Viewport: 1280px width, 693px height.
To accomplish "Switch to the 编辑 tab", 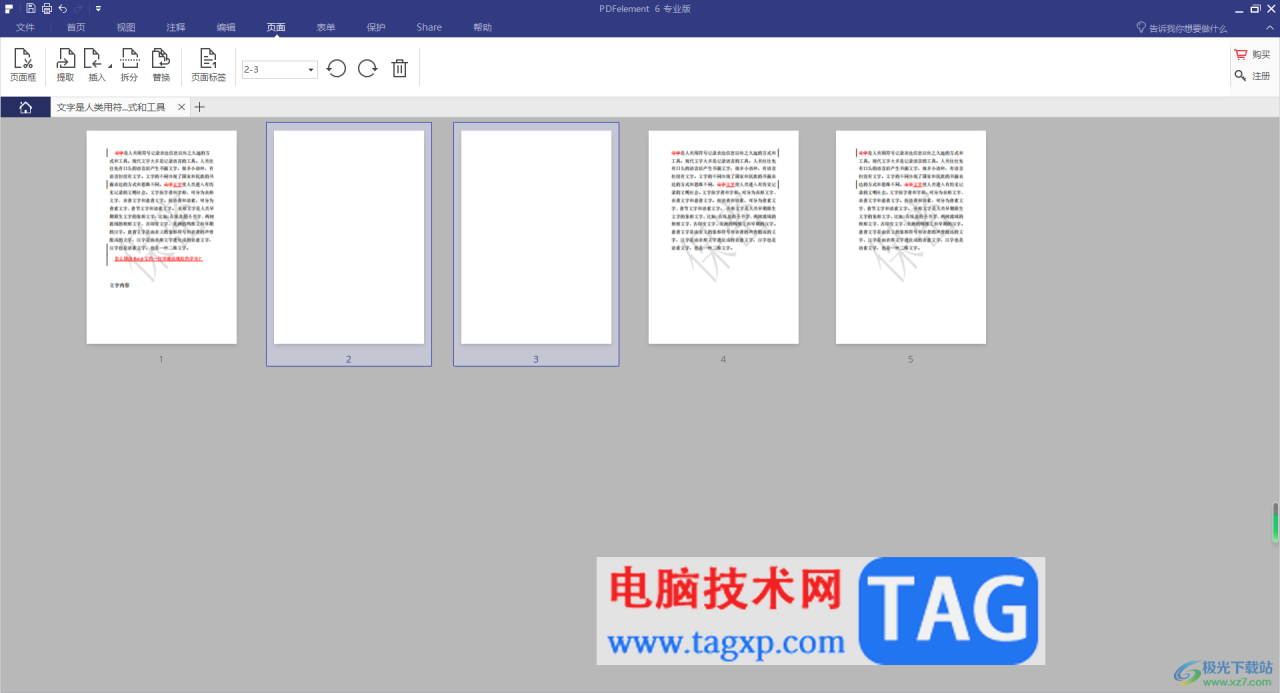I will (x=226, y=27).
